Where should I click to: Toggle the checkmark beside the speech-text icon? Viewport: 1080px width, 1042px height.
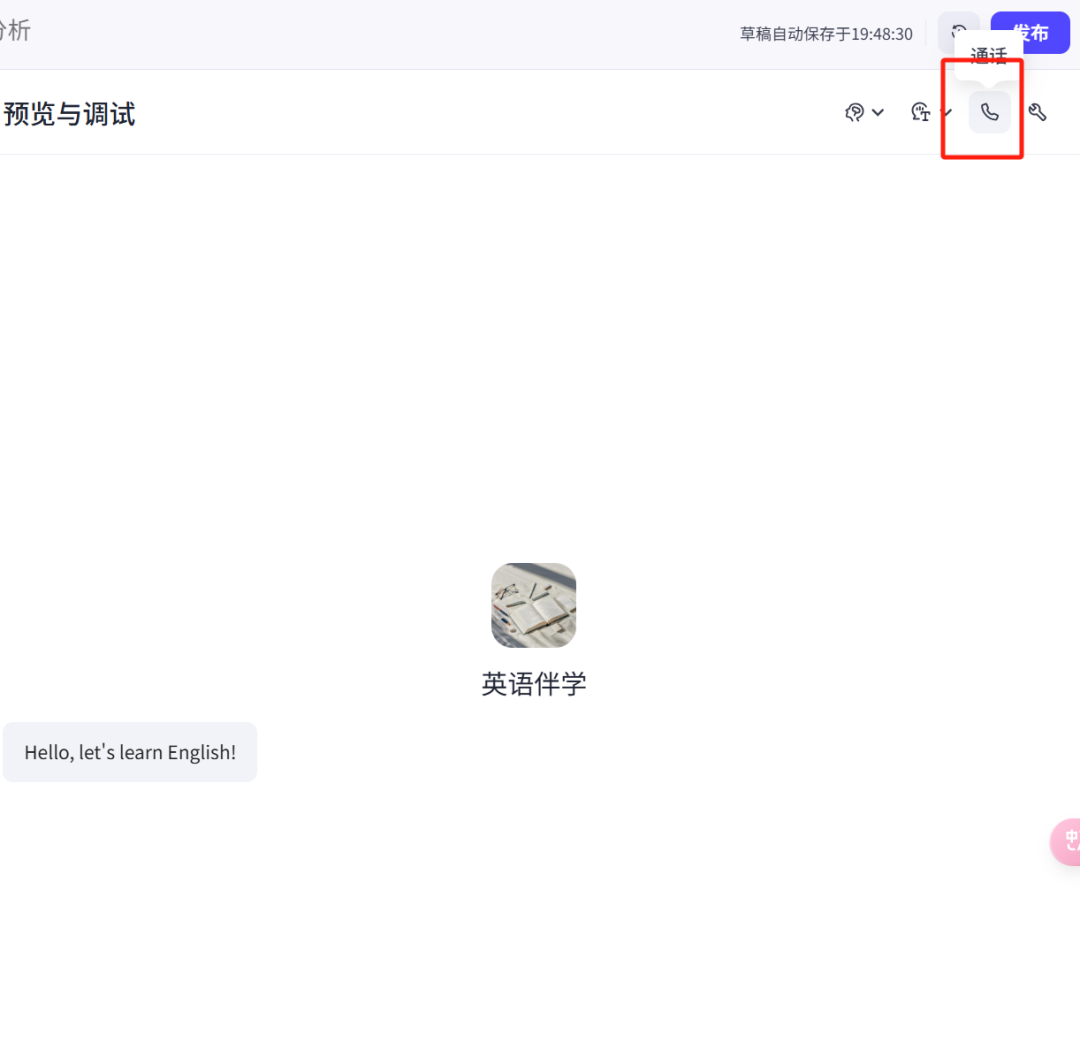(x=946, y=114)
